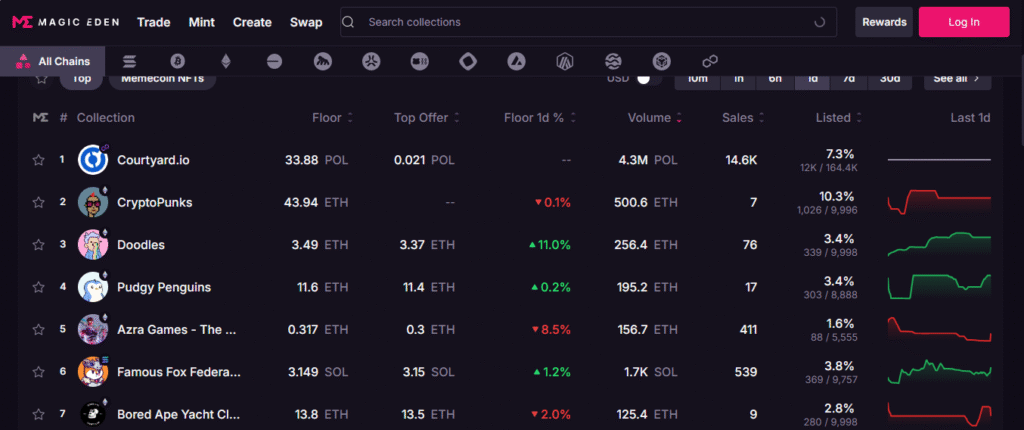
Task: Select the ApeChain ape icon
Action: pyautogui.click(x=323, y=62)
